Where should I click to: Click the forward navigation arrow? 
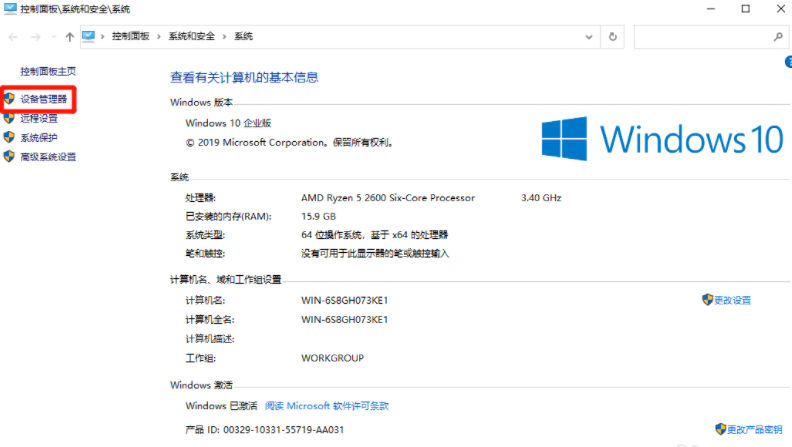[35, 37]
